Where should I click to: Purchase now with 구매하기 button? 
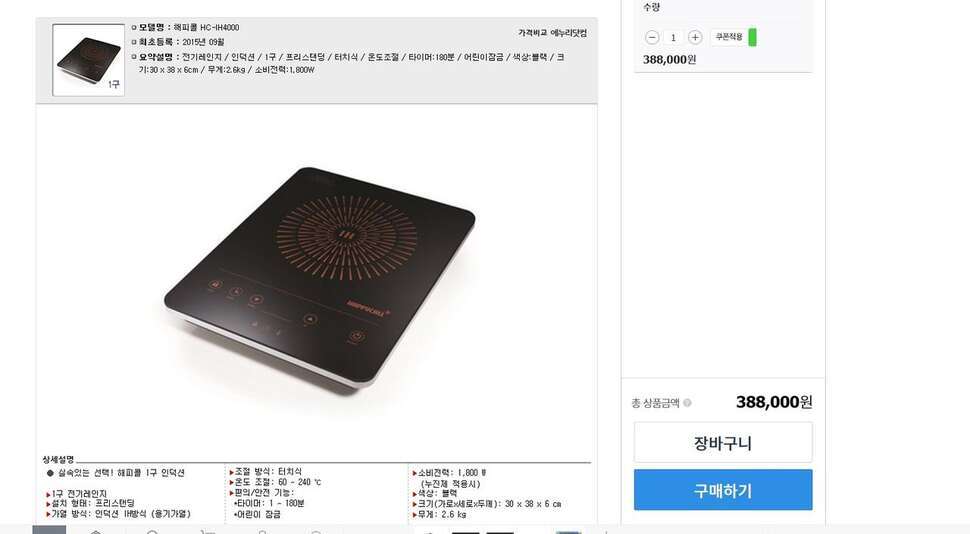tap(723, 490)
